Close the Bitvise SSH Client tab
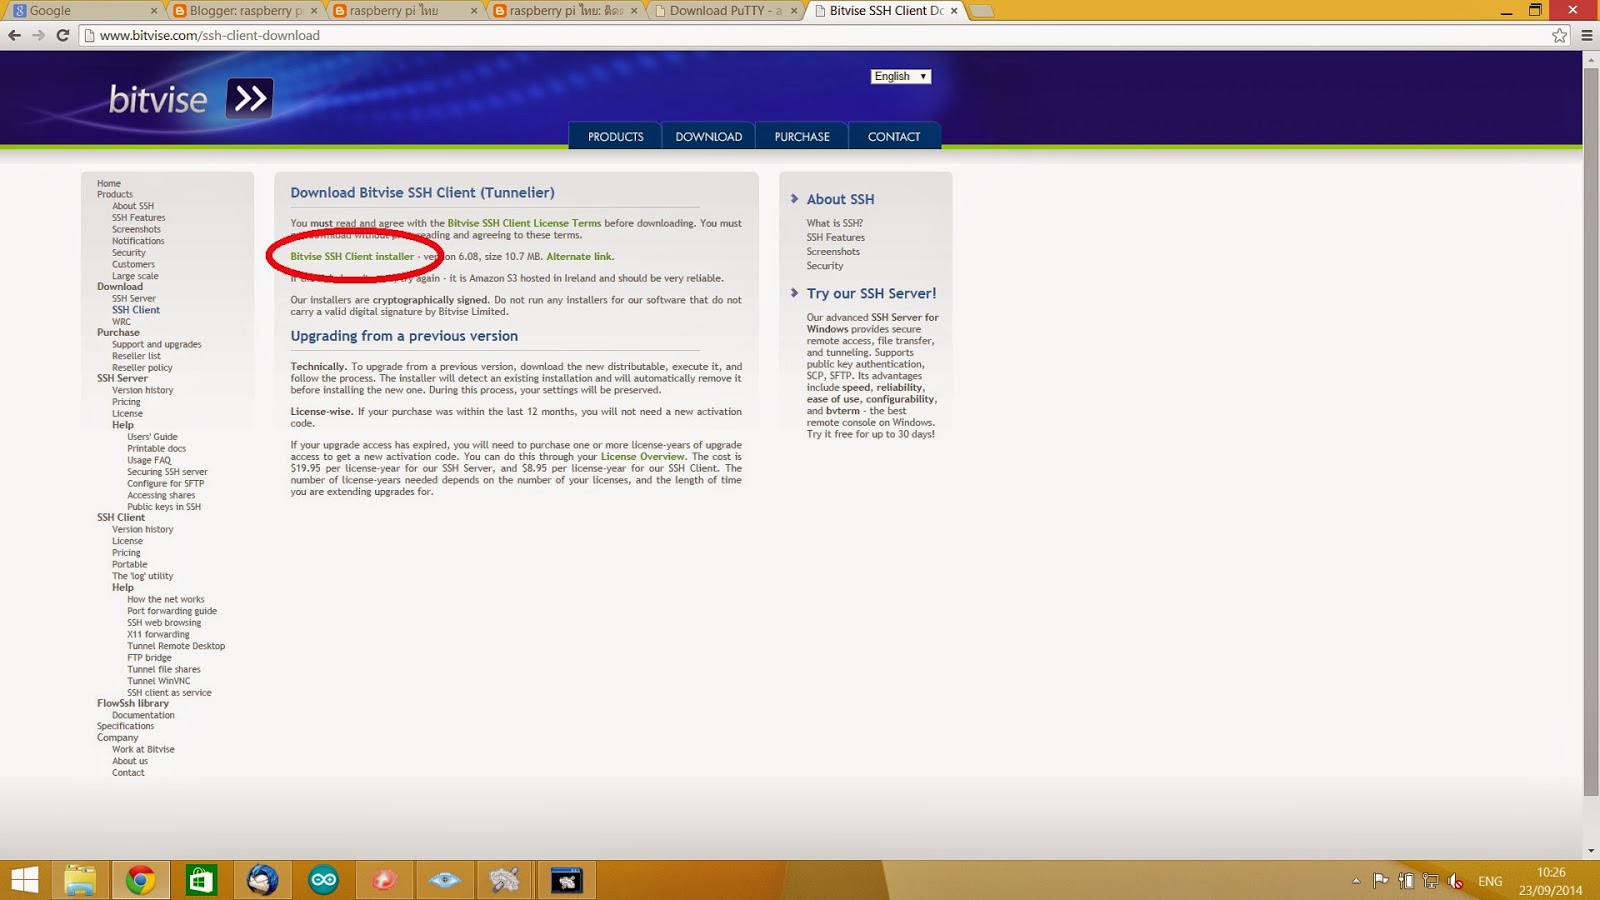Image resolution: width=1600 pixels, height=900 pixels. (954, 11)
